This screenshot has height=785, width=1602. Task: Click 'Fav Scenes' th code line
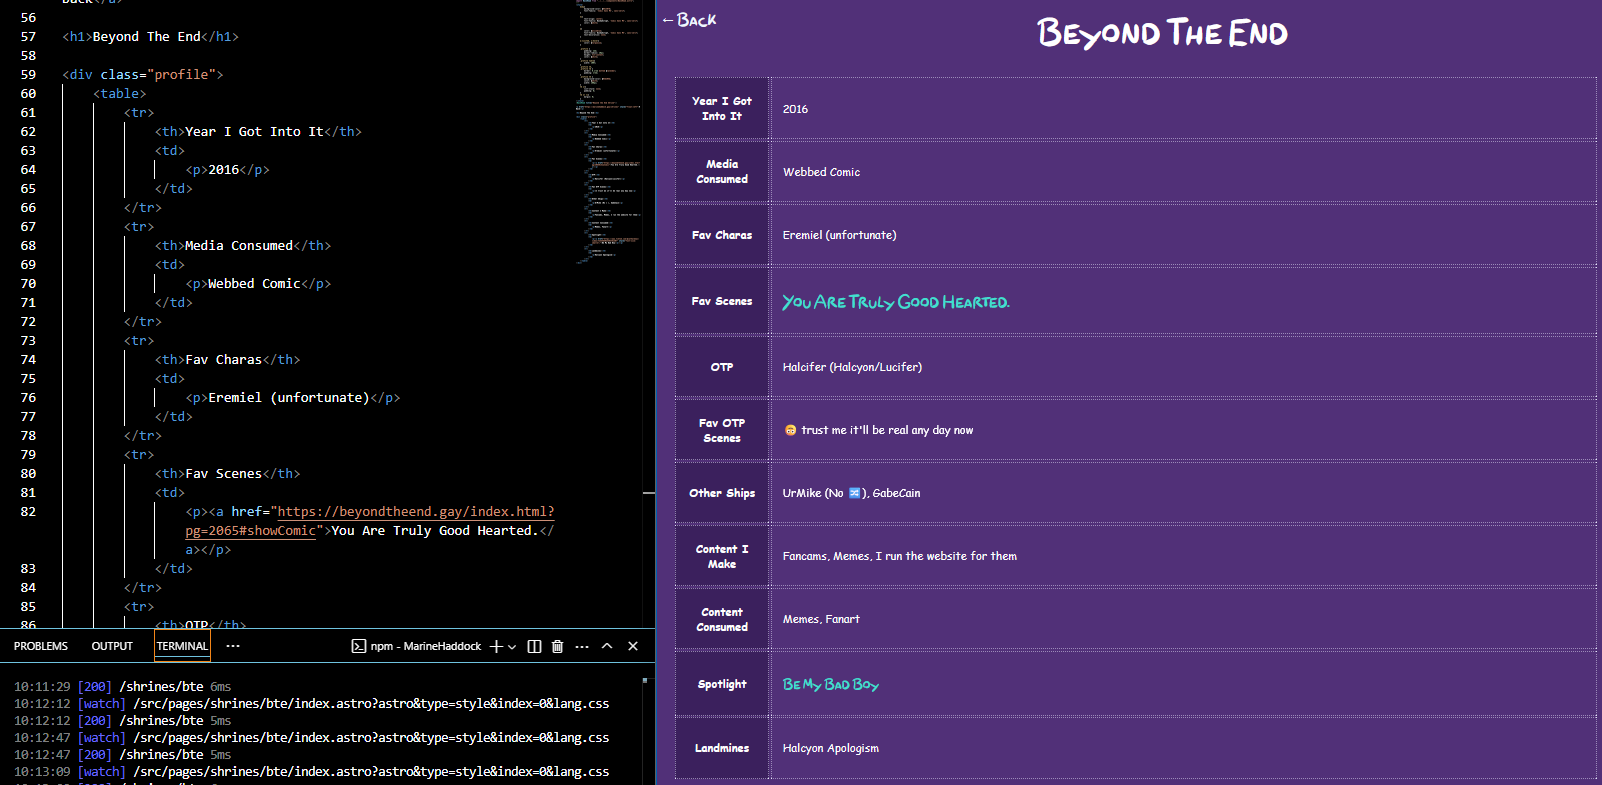coord(228,474)
